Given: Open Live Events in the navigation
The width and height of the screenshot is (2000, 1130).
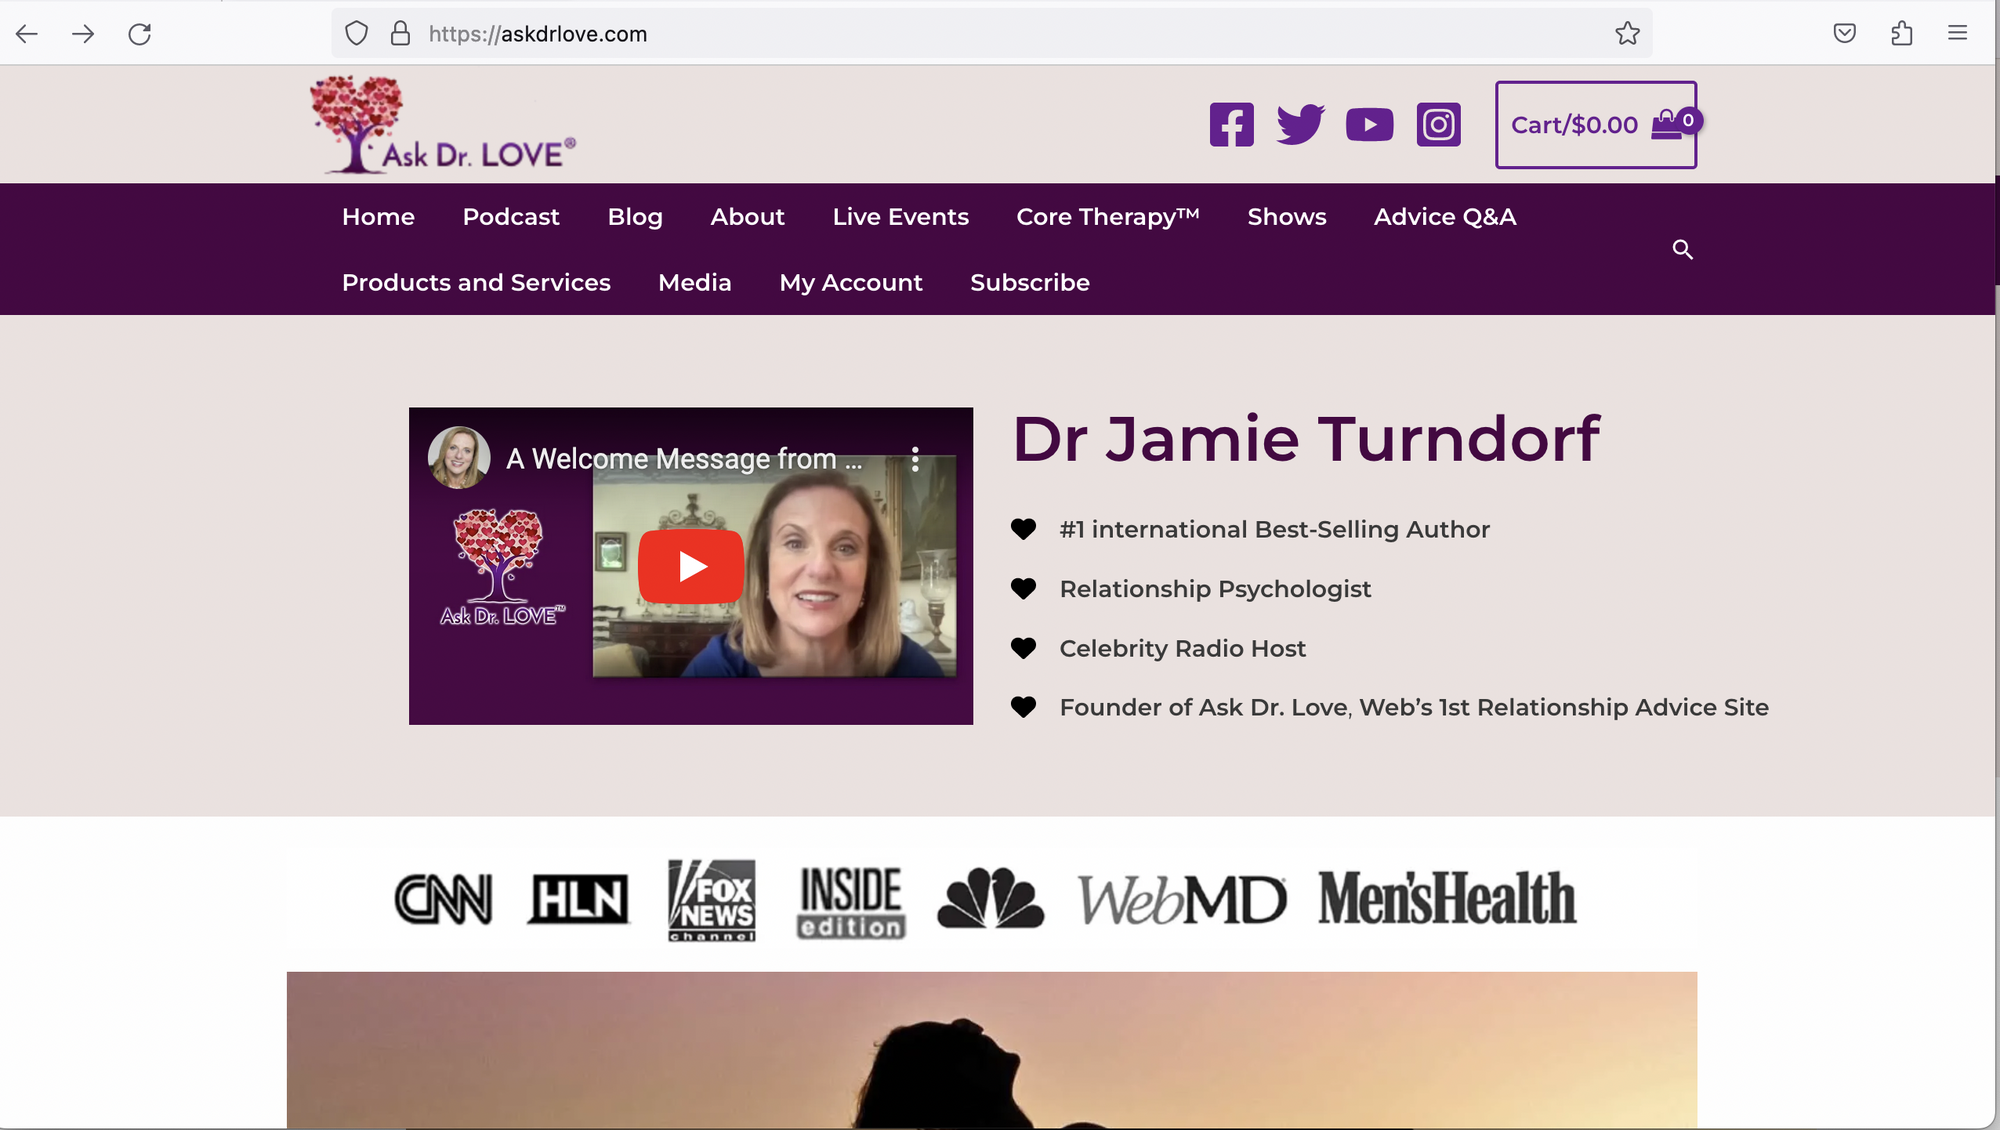Looking at the screenshot, I should coord(901,217).
